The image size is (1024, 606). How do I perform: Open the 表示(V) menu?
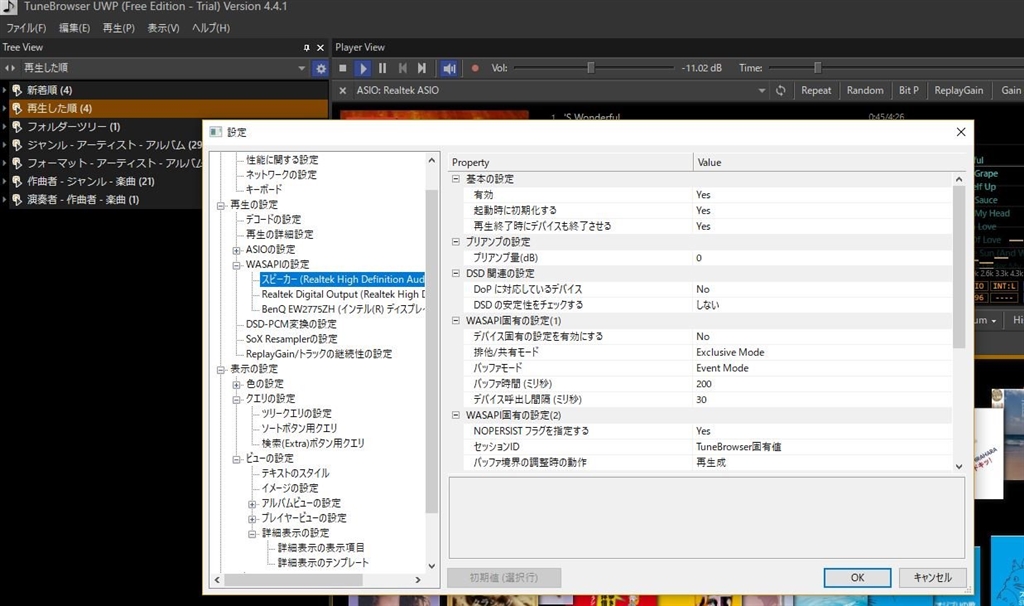pos(163,28)
